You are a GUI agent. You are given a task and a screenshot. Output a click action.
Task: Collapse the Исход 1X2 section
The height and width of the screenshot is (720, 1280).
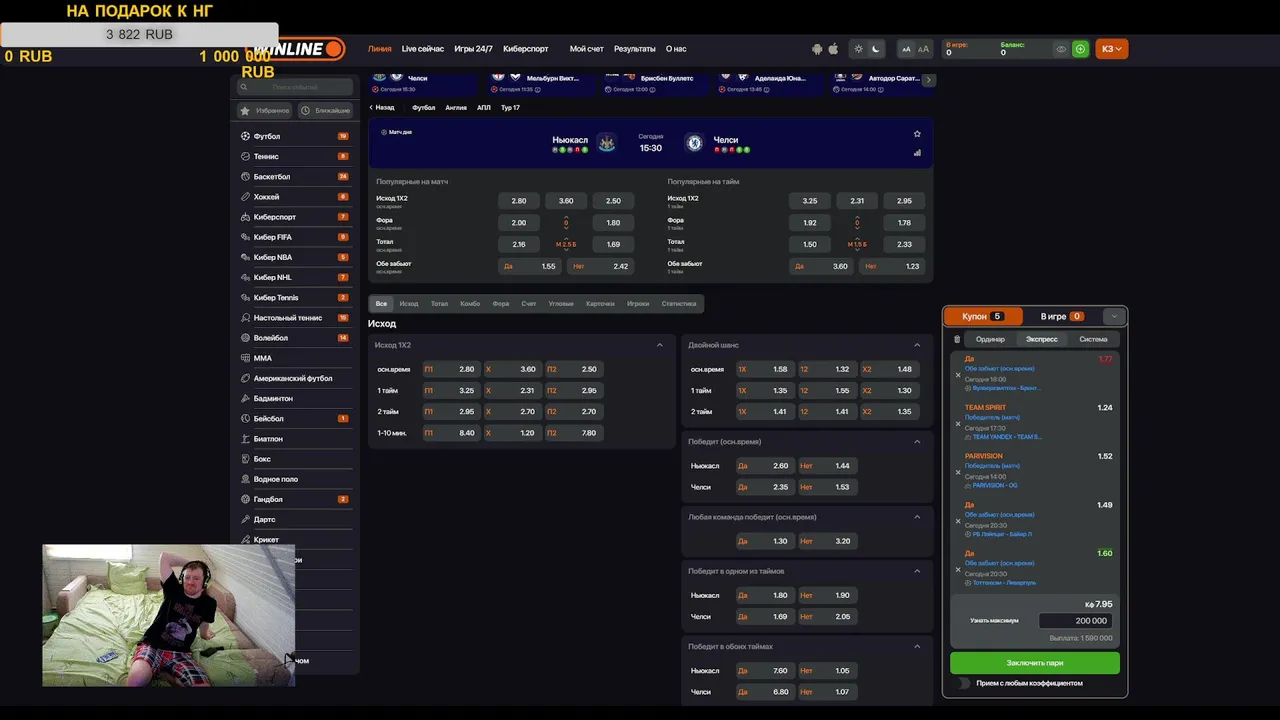(x=660, y=345)
